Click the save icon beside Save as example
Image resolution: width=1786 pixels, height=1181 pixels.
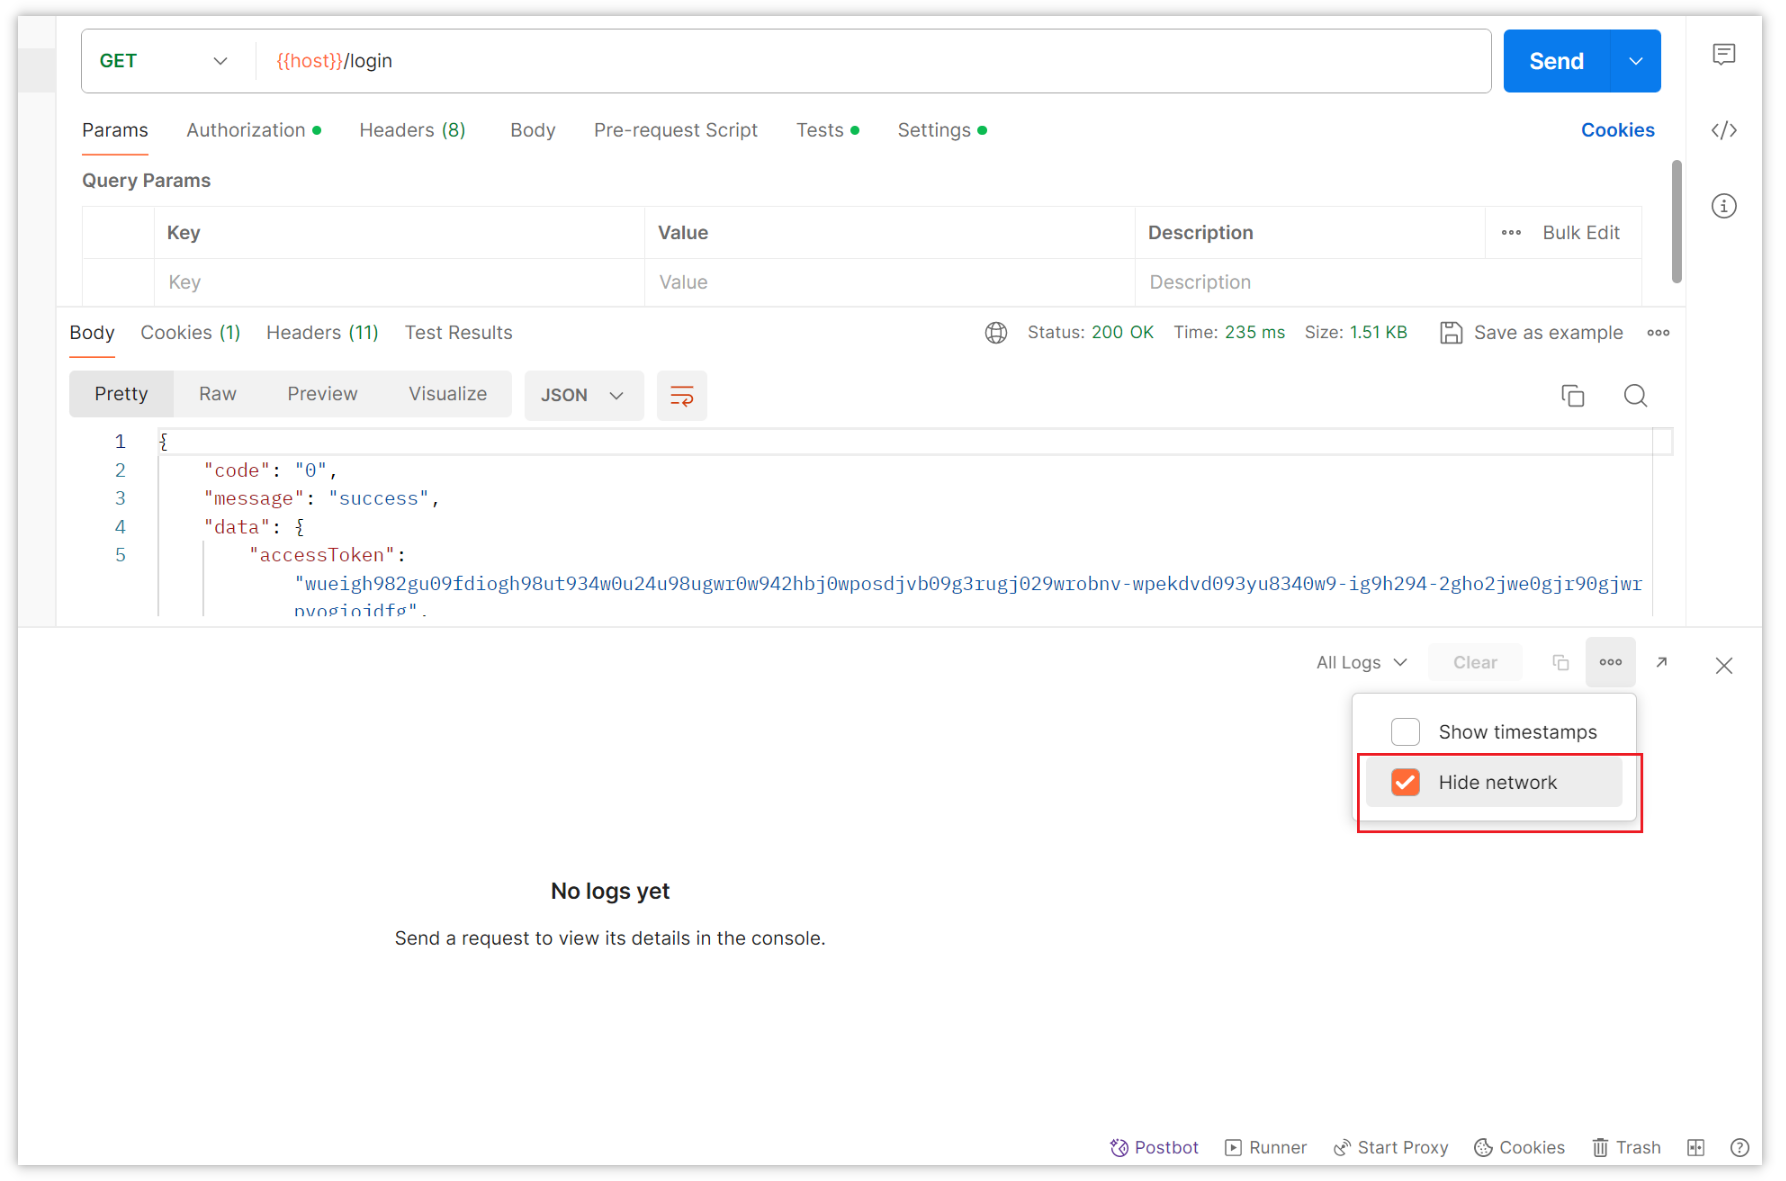1451,333
